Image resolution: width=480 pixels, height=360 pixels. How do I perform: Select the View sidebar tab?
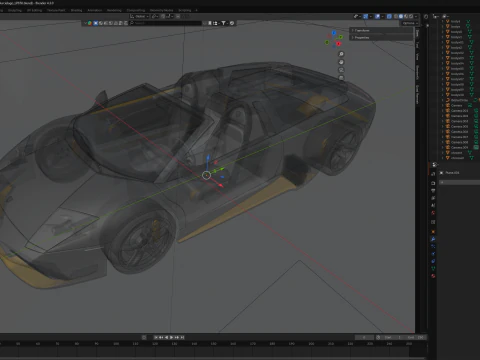[417, 57]
